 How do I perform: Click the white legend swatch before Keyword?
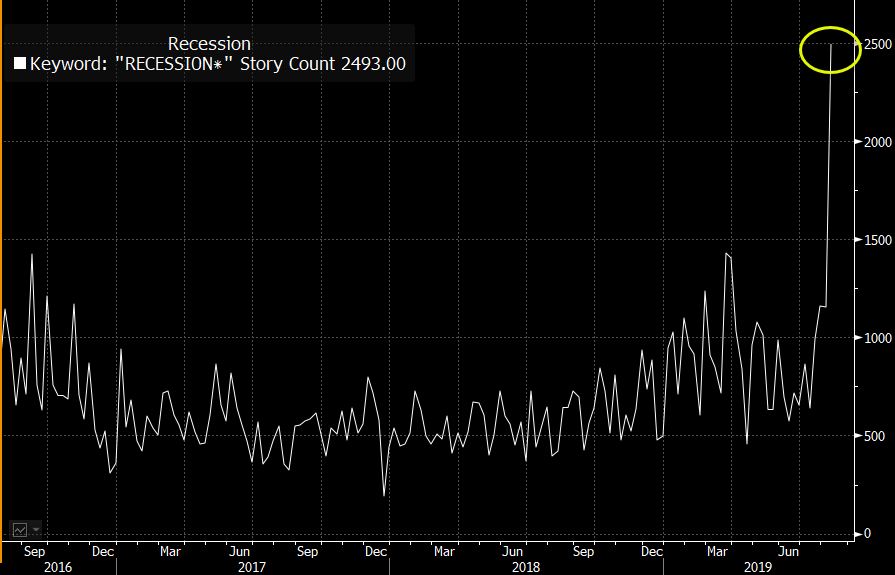pos(20,63)
